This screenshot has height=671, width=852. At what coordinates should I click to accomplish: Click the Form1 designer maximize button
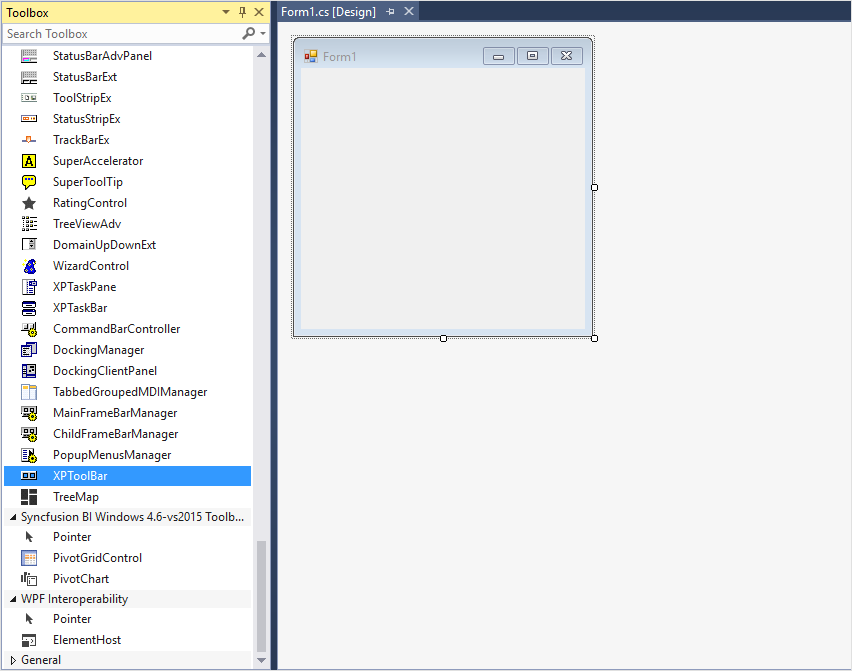(532, 56)
